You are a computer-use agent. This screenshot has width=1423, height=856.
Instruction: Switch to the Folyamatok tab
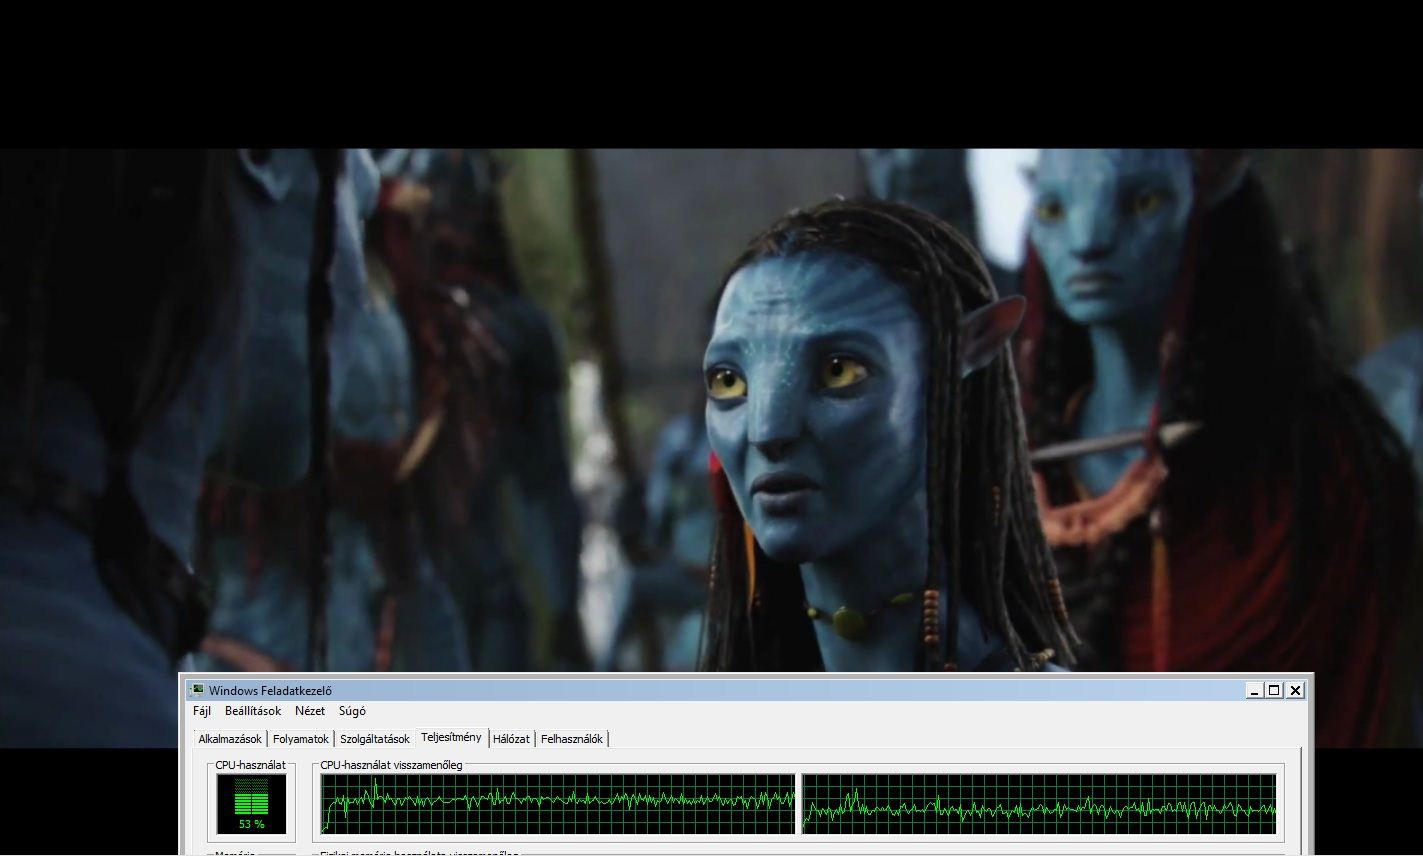[301, 739]
